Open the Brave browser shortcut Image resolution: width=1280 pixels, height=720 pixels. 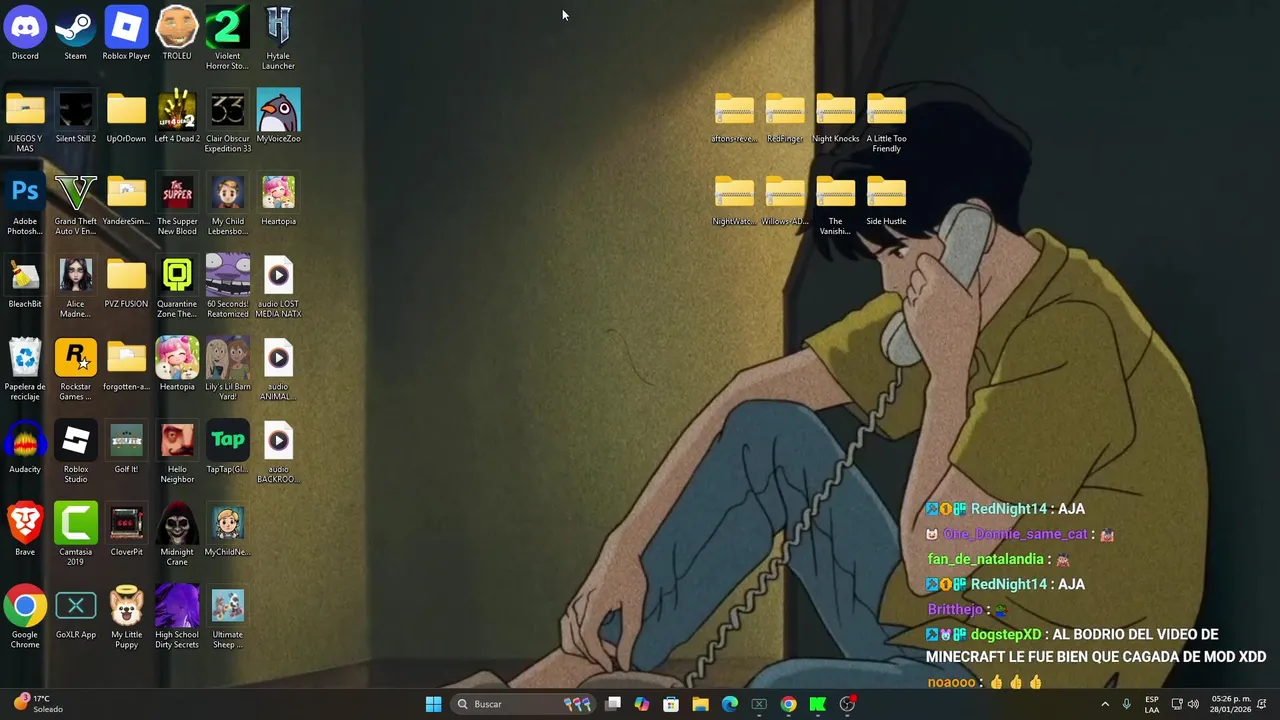pyautogui.click(x=25, y=530)
